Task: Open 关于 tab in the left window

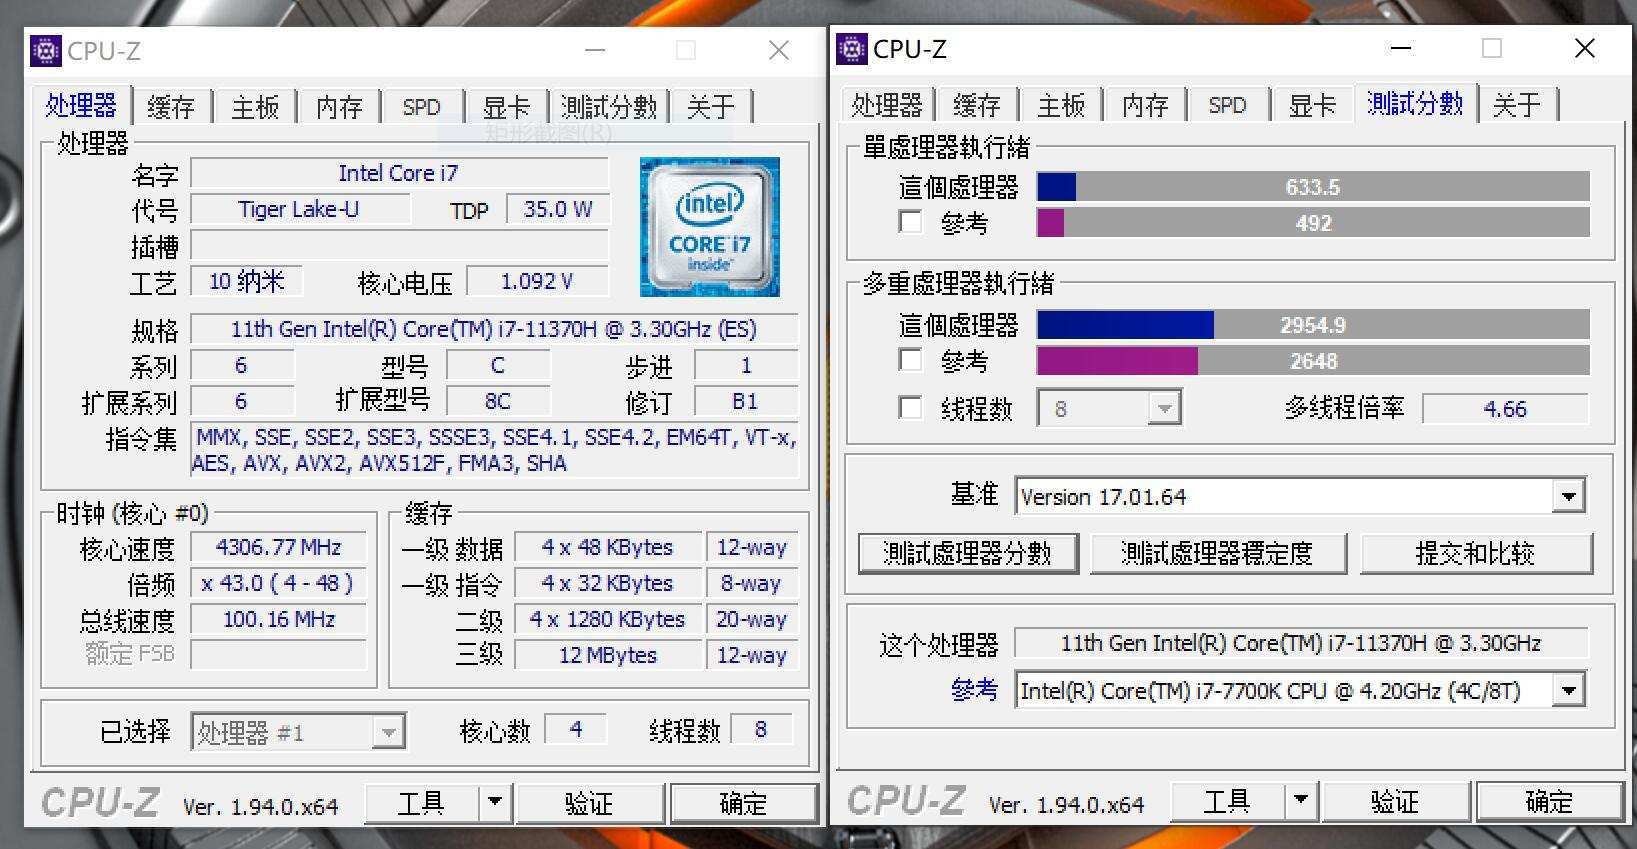Action: point(711,107)
